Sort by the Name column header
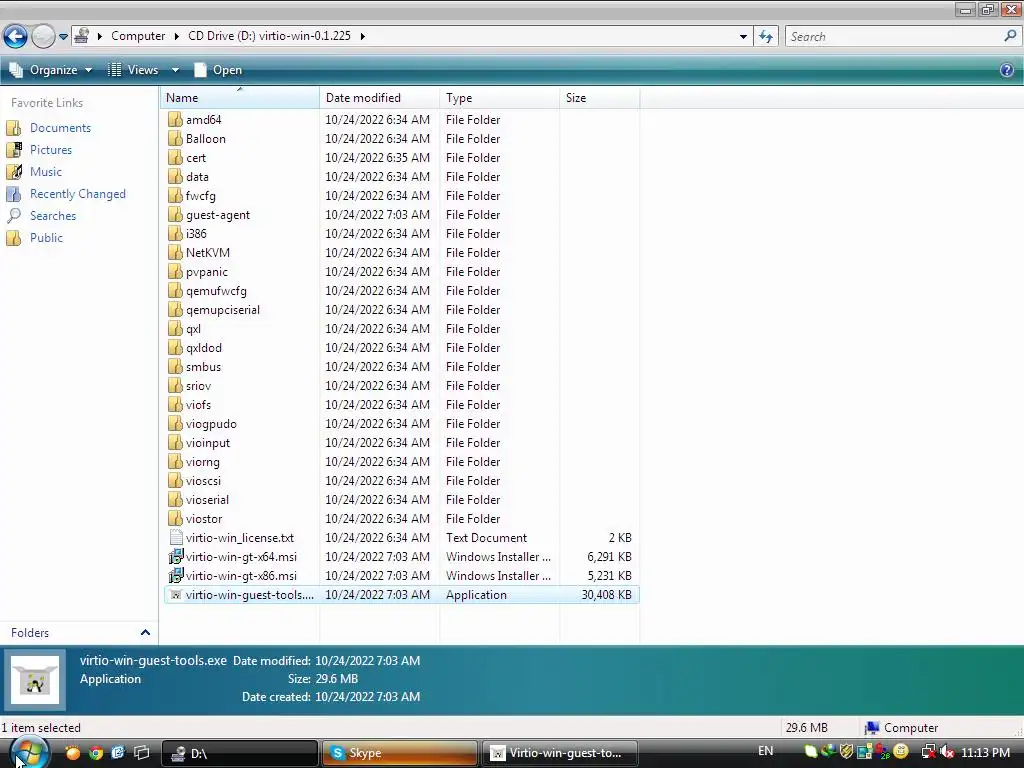 click(240, 97)
